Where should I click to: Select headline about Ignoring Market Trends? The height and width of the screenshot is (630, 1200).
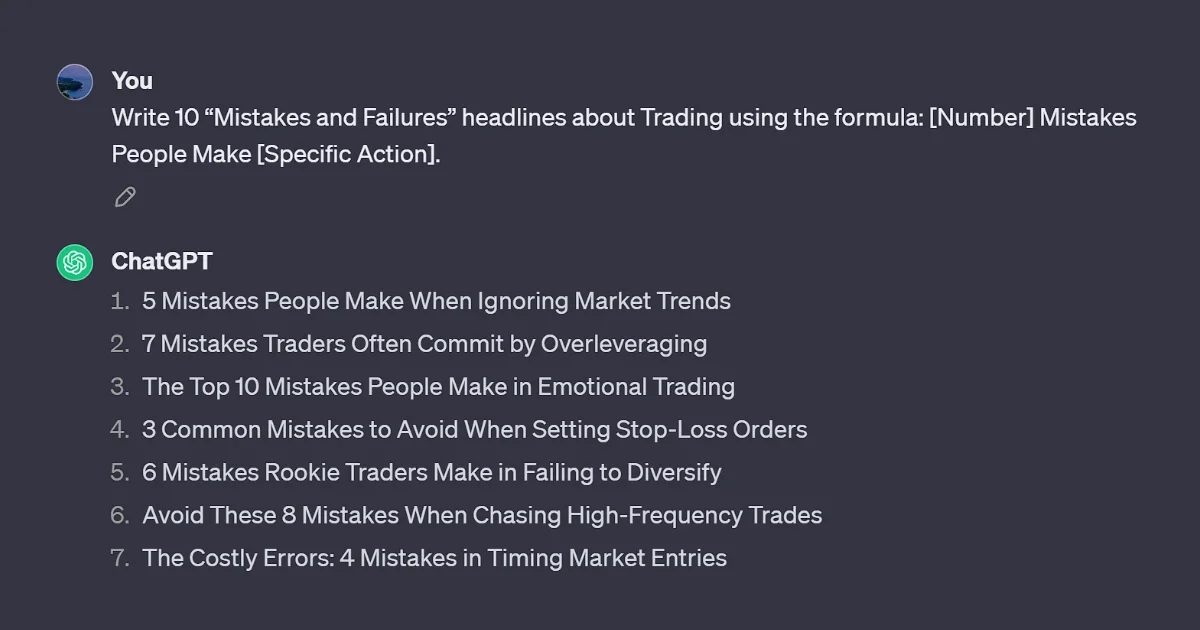point(436,301)
